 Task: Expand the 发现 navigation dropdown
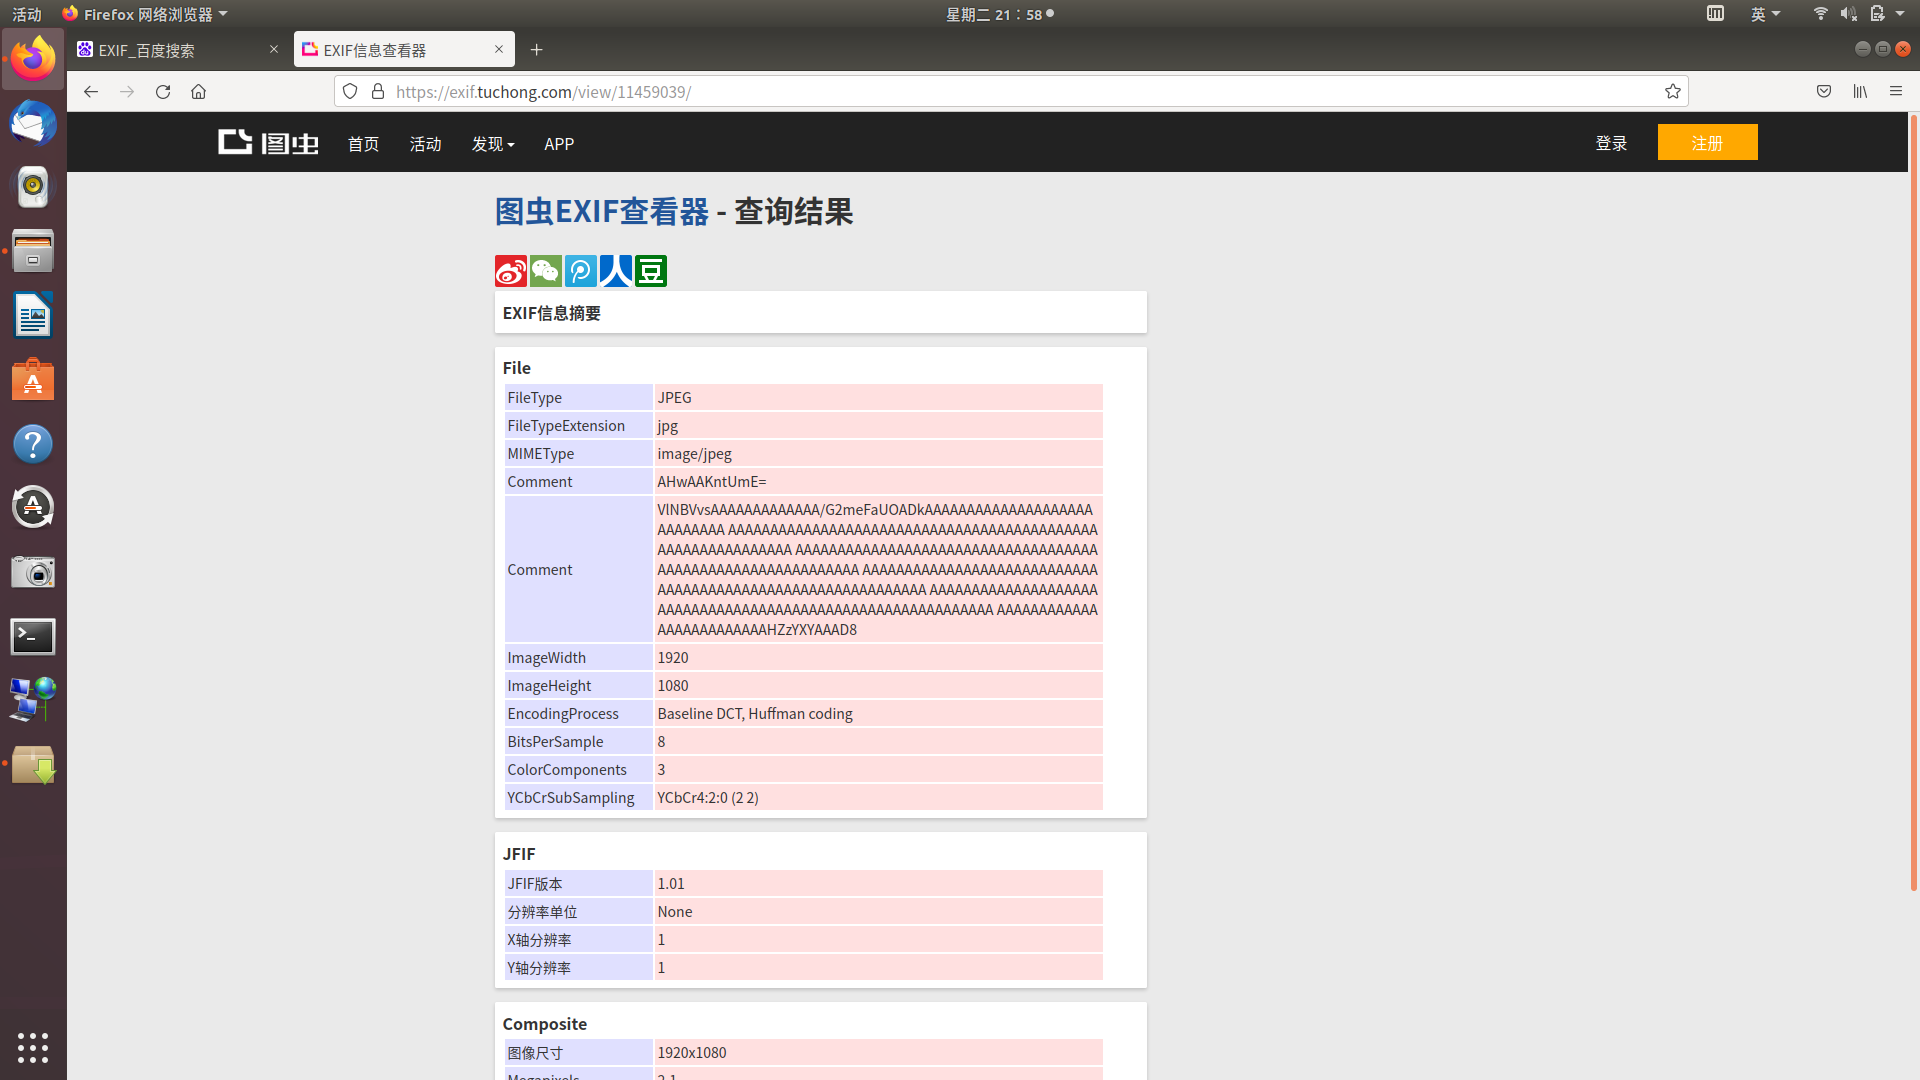[x=492, y=144]
